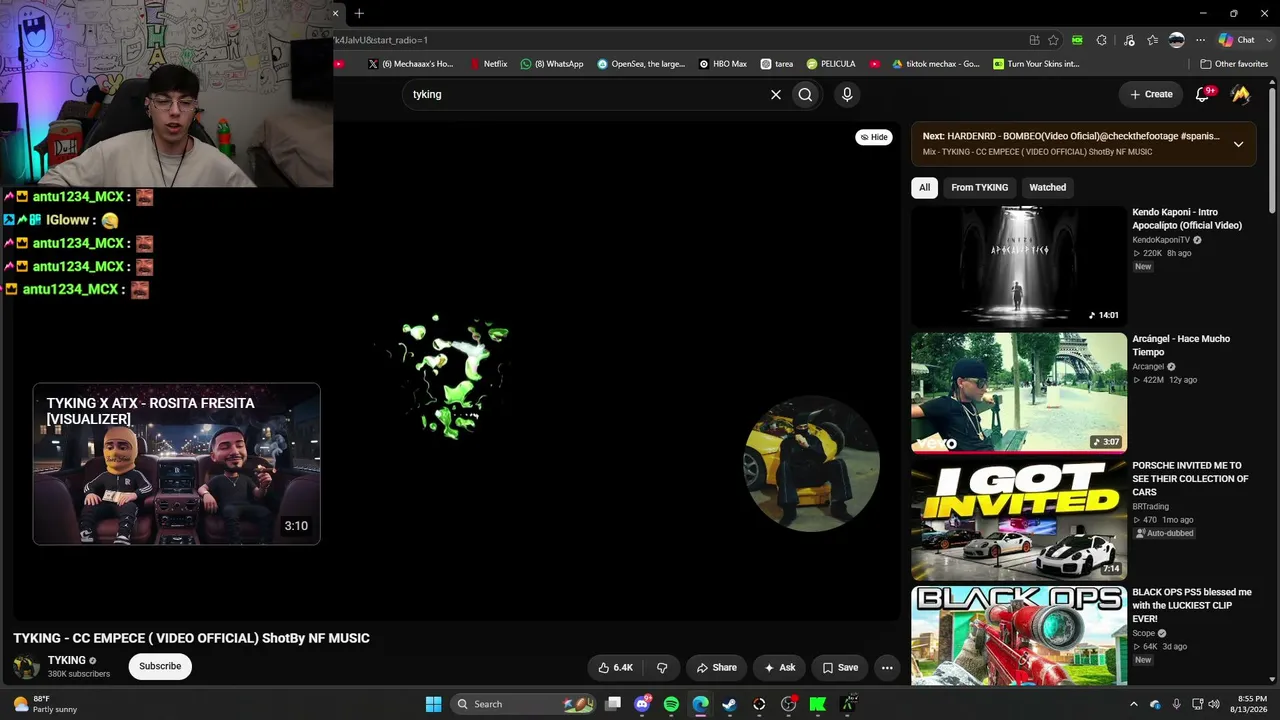This screenshot has width=1280, height=720.
Task: Open Copilot Chat in the browser
Action: (x=1236, y=40)
